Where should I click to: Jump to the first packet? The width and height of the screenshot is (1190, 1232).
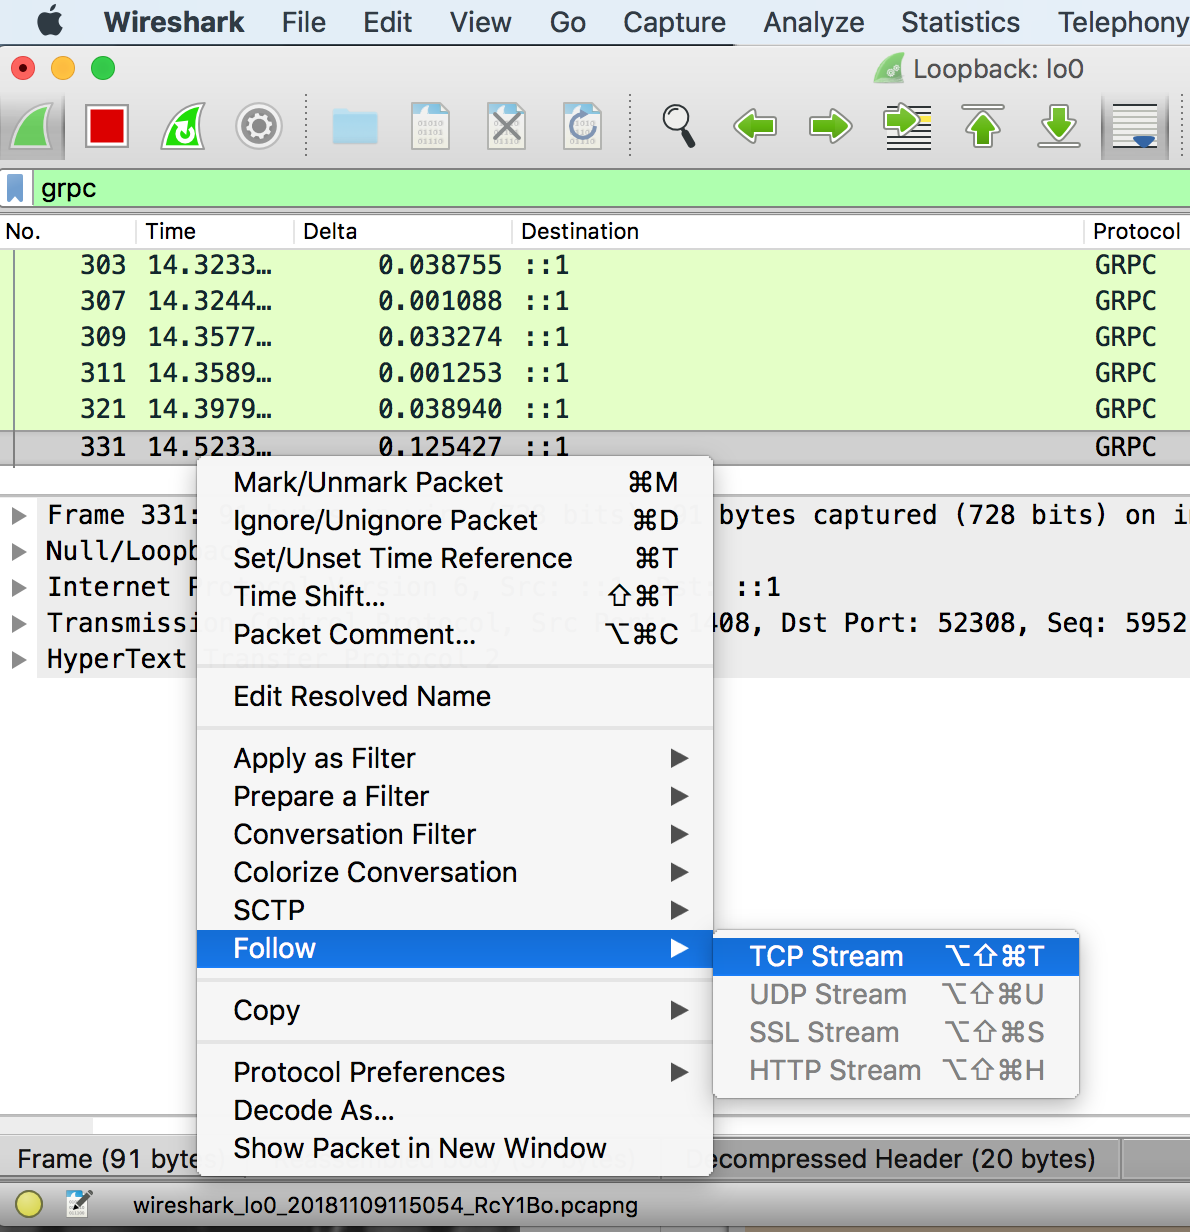(983, 127)
